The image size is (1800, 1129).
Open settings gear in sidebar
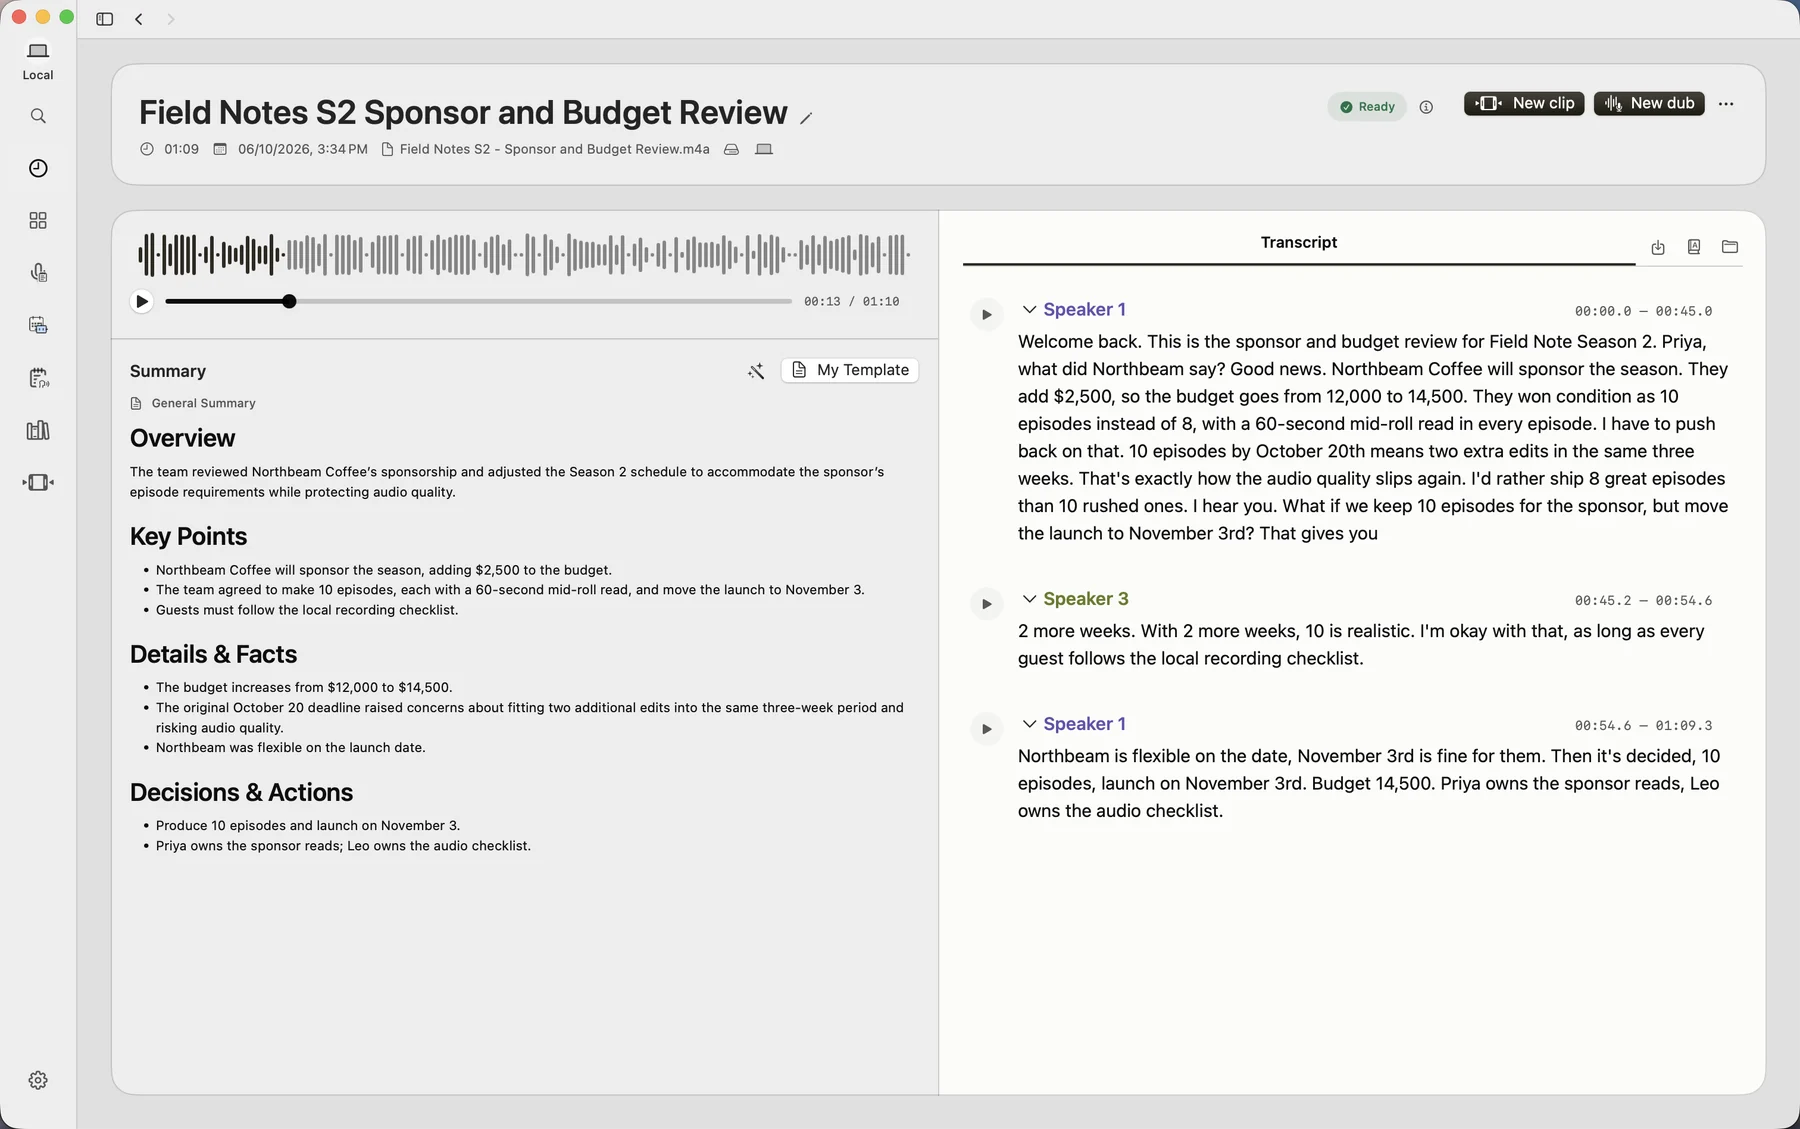click(38, 1080)
